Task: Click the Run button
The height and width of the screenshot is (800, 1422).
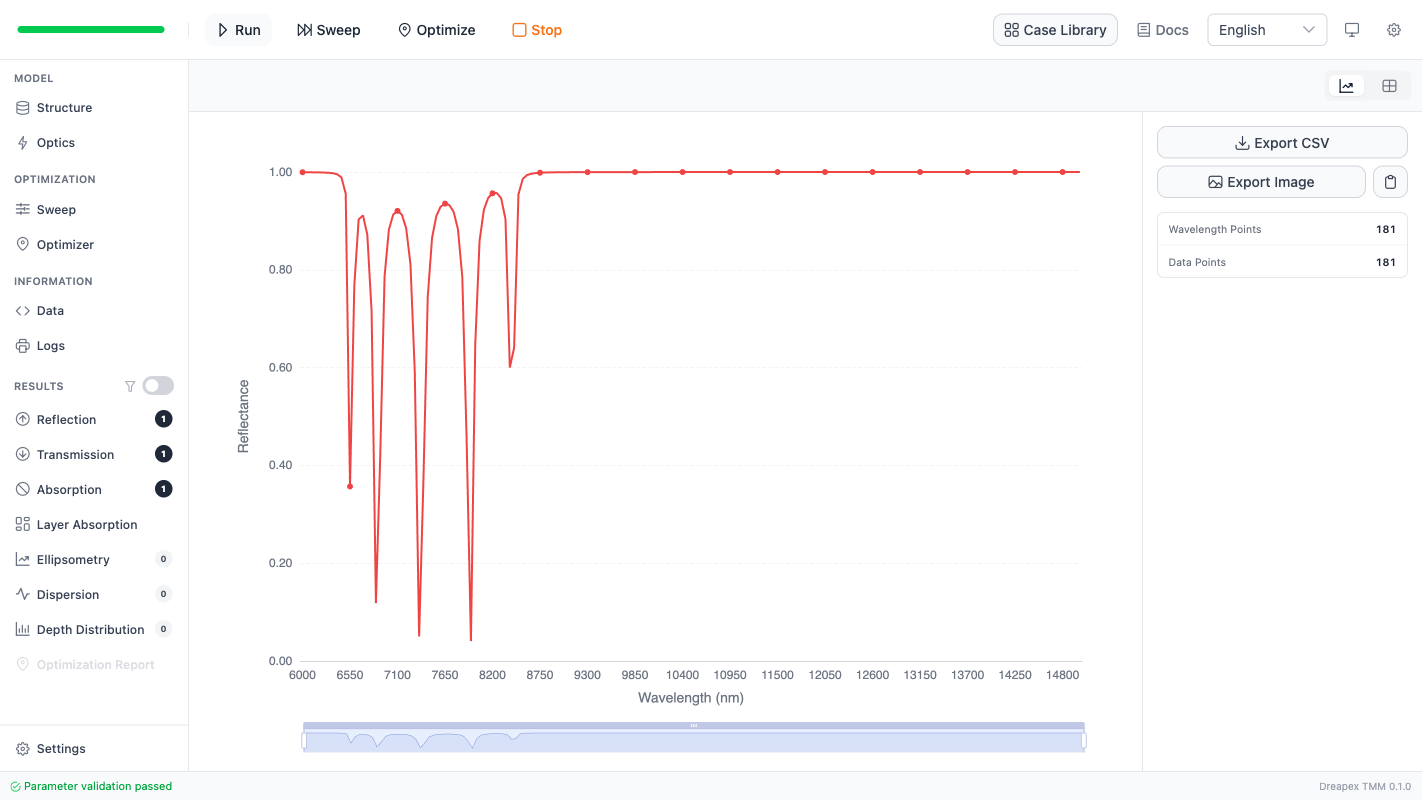Action: tap(238, 30)
